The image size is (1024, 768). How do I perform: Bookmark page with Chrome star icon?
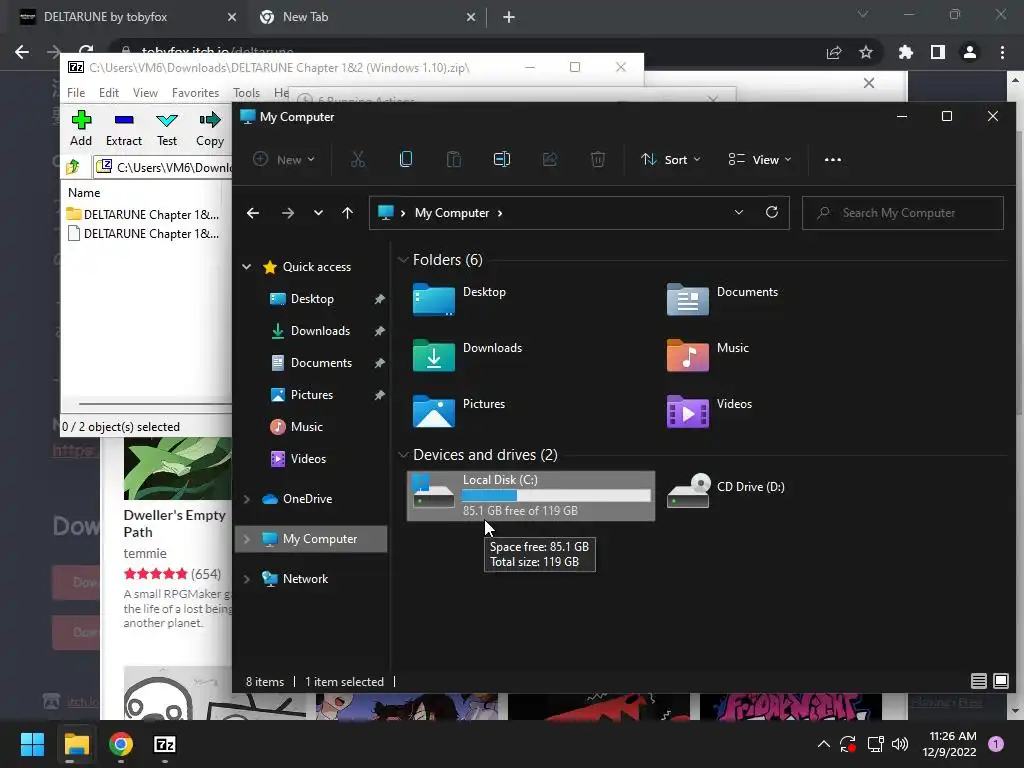pyautogui.click(x=866, y=52)
